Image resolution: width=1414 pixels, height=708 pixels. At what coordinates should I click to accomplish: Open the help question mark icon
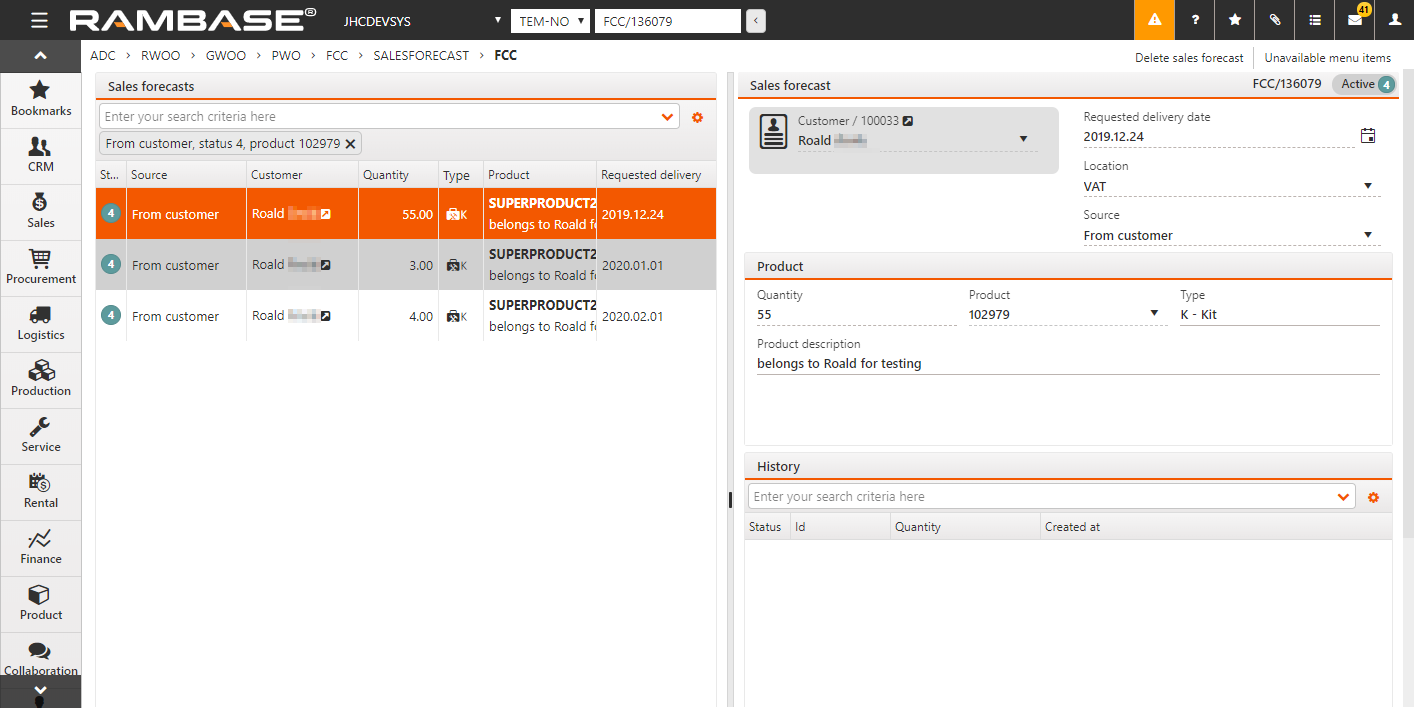point(1194,20)
